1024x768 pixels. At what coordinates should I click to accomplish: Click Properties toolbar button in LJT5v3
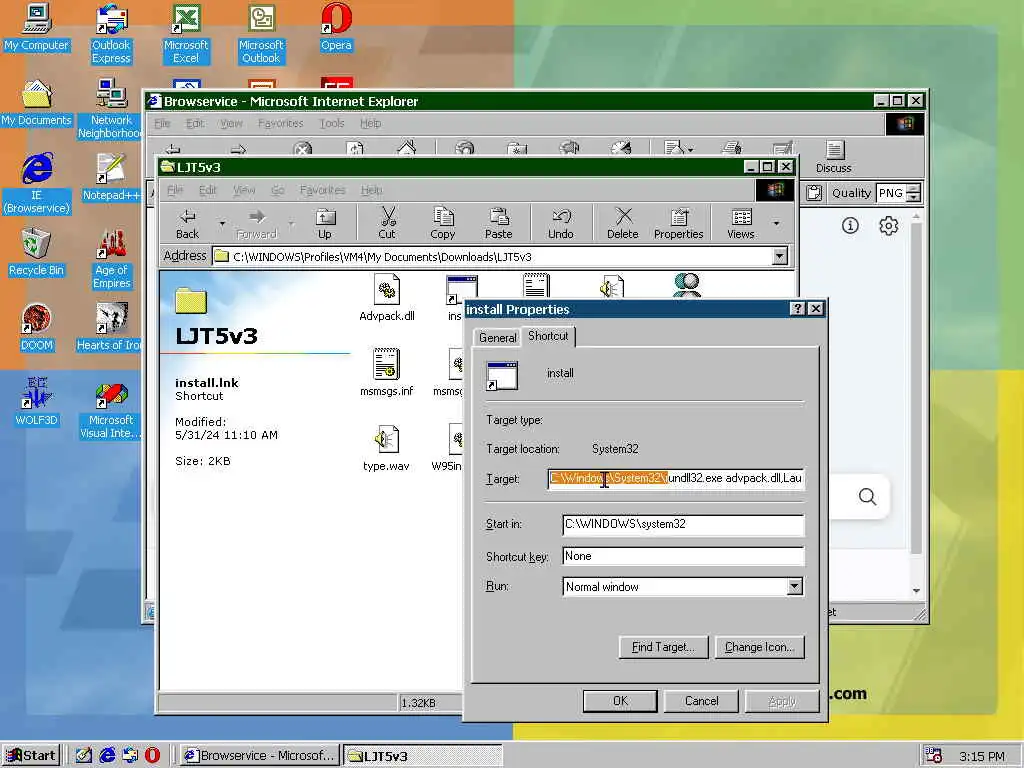point(679,224)
